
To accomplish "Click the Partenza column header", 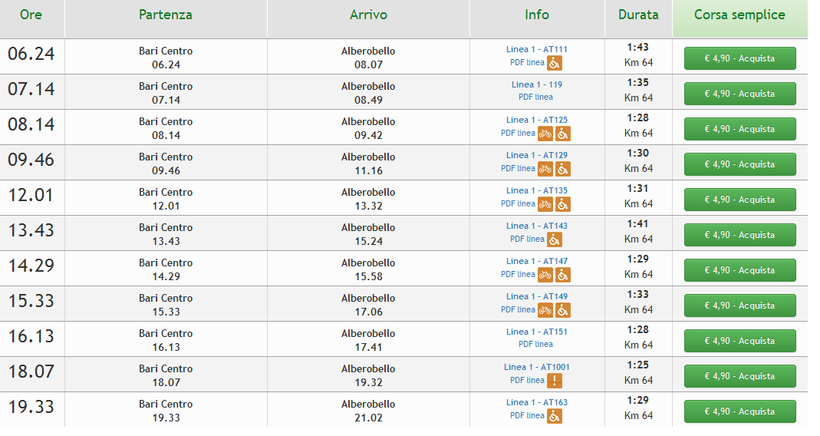I will pos(166,16).
